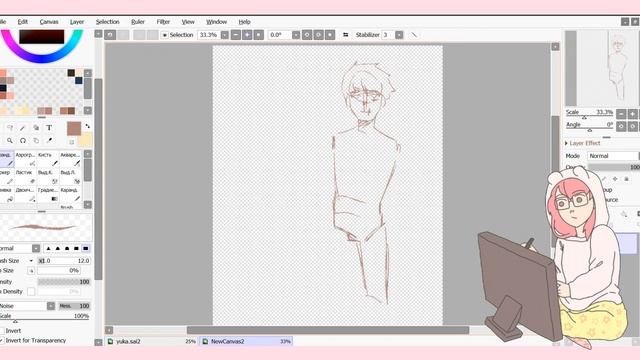Click the navigator Scale minus button
This screenshot has height=360, width=640.
tap(621, 114)
